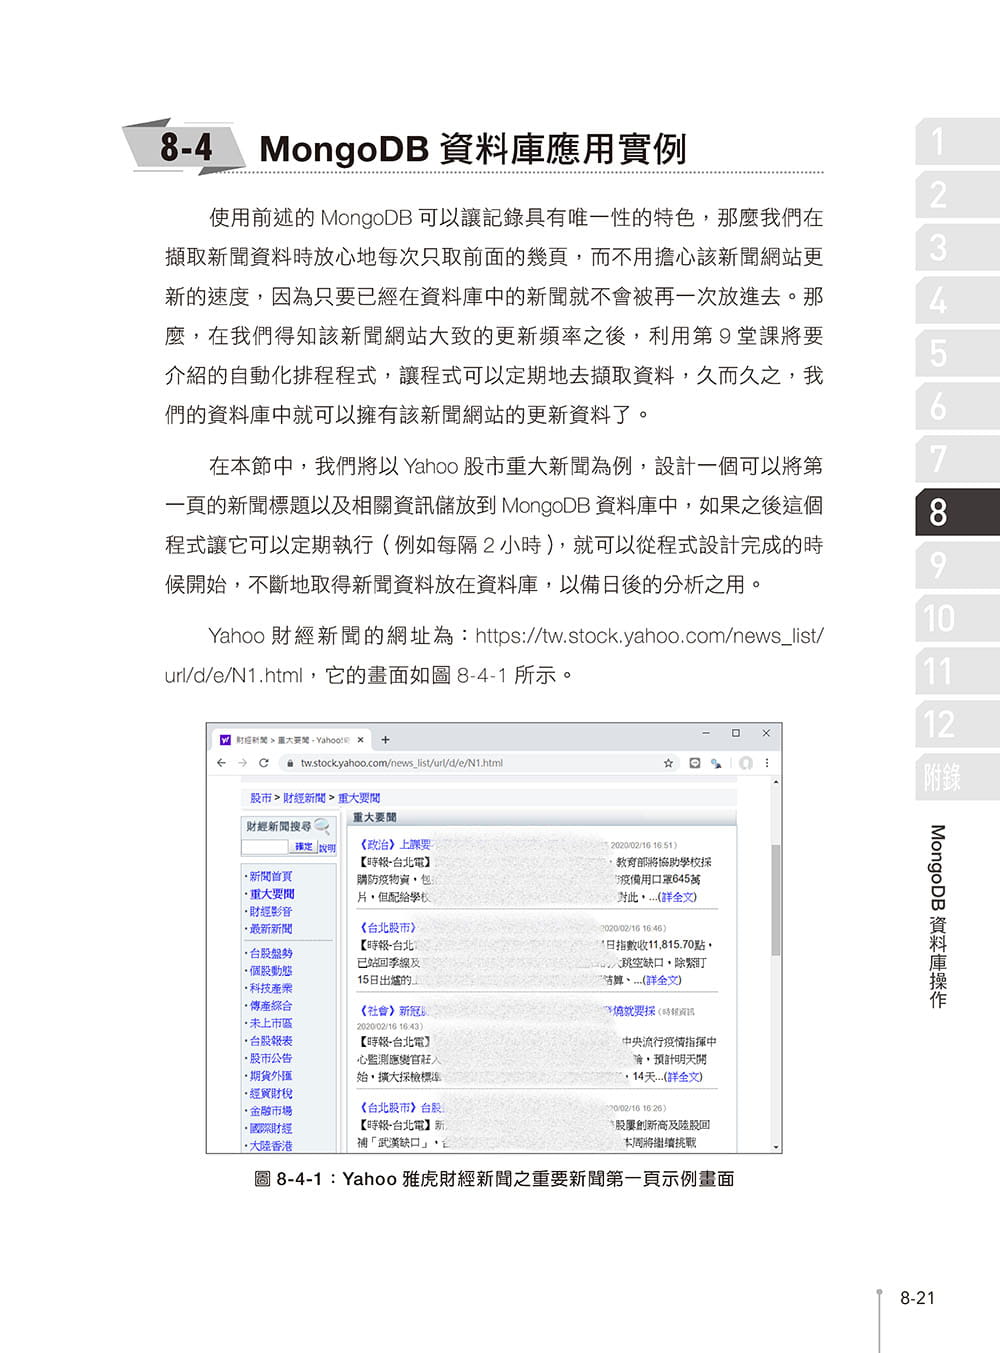The width and height of the screenshot is (1000, 1353).
Task: Open 個股動態 in the sidebar
Action: (271, 971)
